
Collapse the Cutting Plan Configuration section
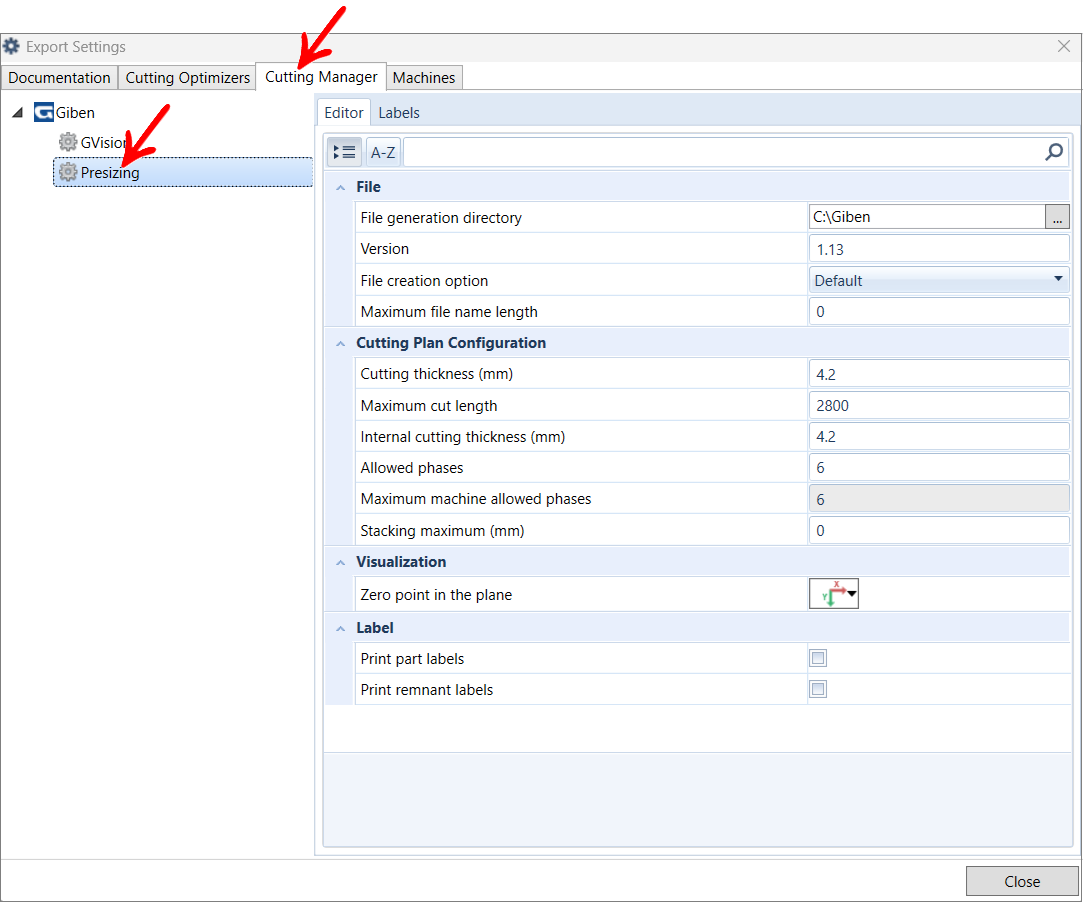tap(340, 344)
